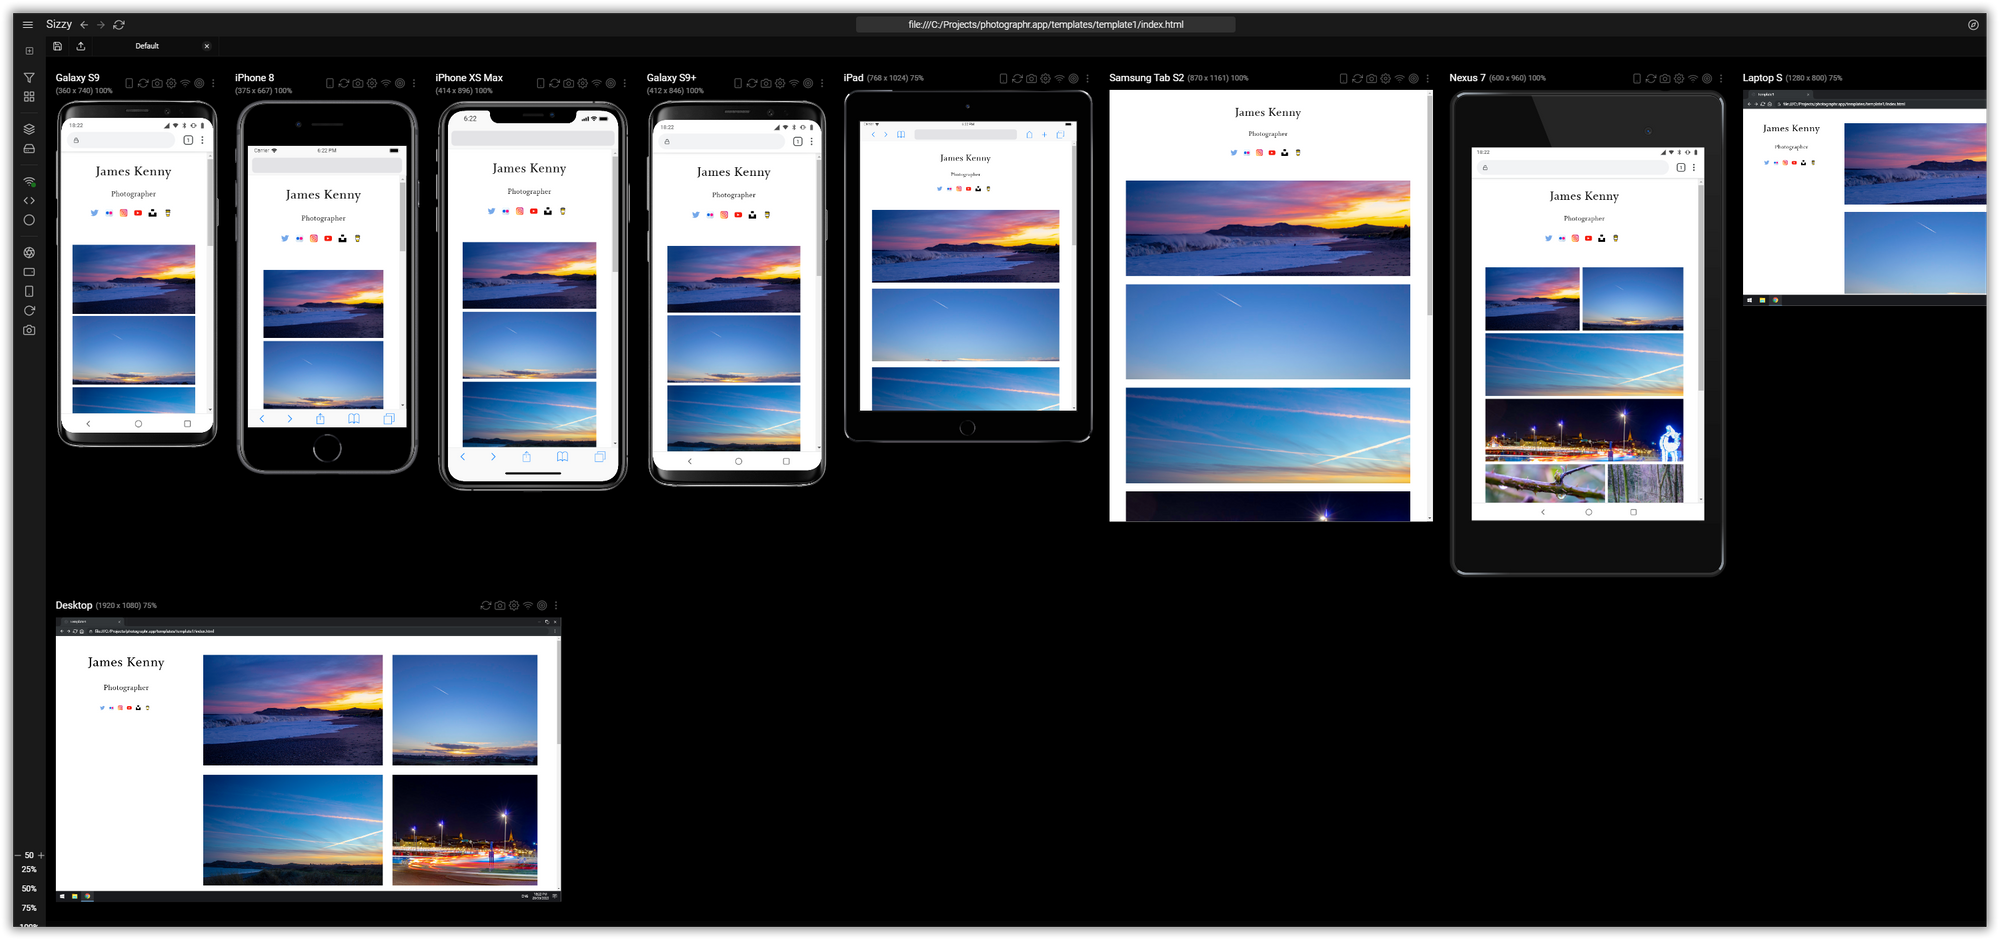The height and width of the screenshot is (940, 2000).
Task: Open the three-dot menu for Samsung Tab S2
Action: [x=1427, y=78]
